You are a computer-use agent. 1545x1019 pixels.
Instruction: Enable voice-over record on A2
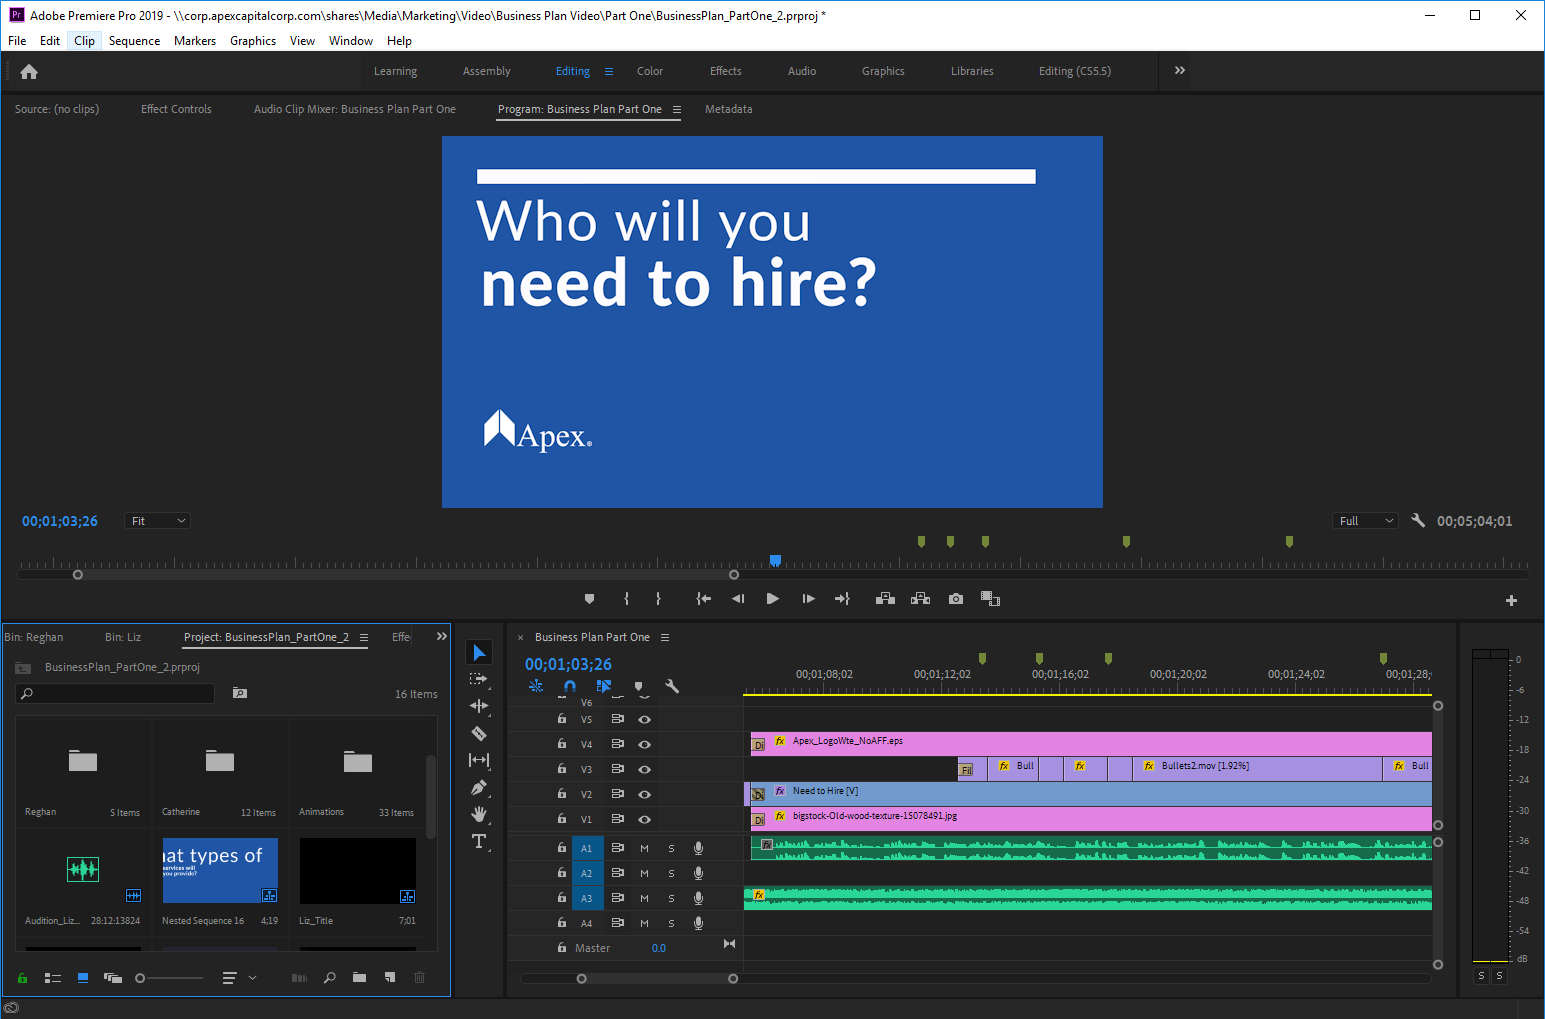pyautogui.click(x=698, y=873)
